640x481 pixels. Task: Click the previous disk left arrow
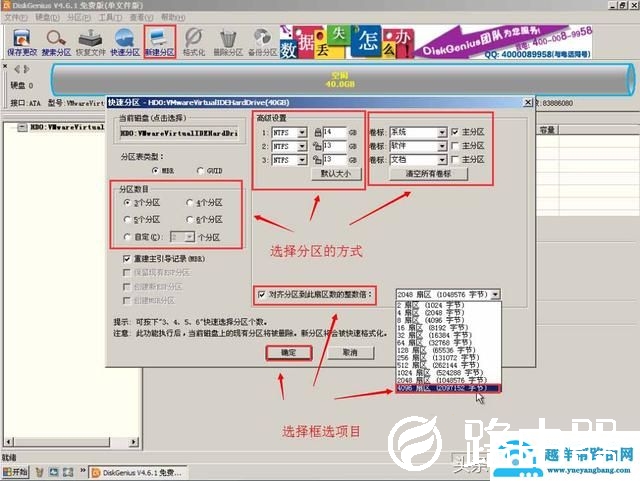point(17,69)
